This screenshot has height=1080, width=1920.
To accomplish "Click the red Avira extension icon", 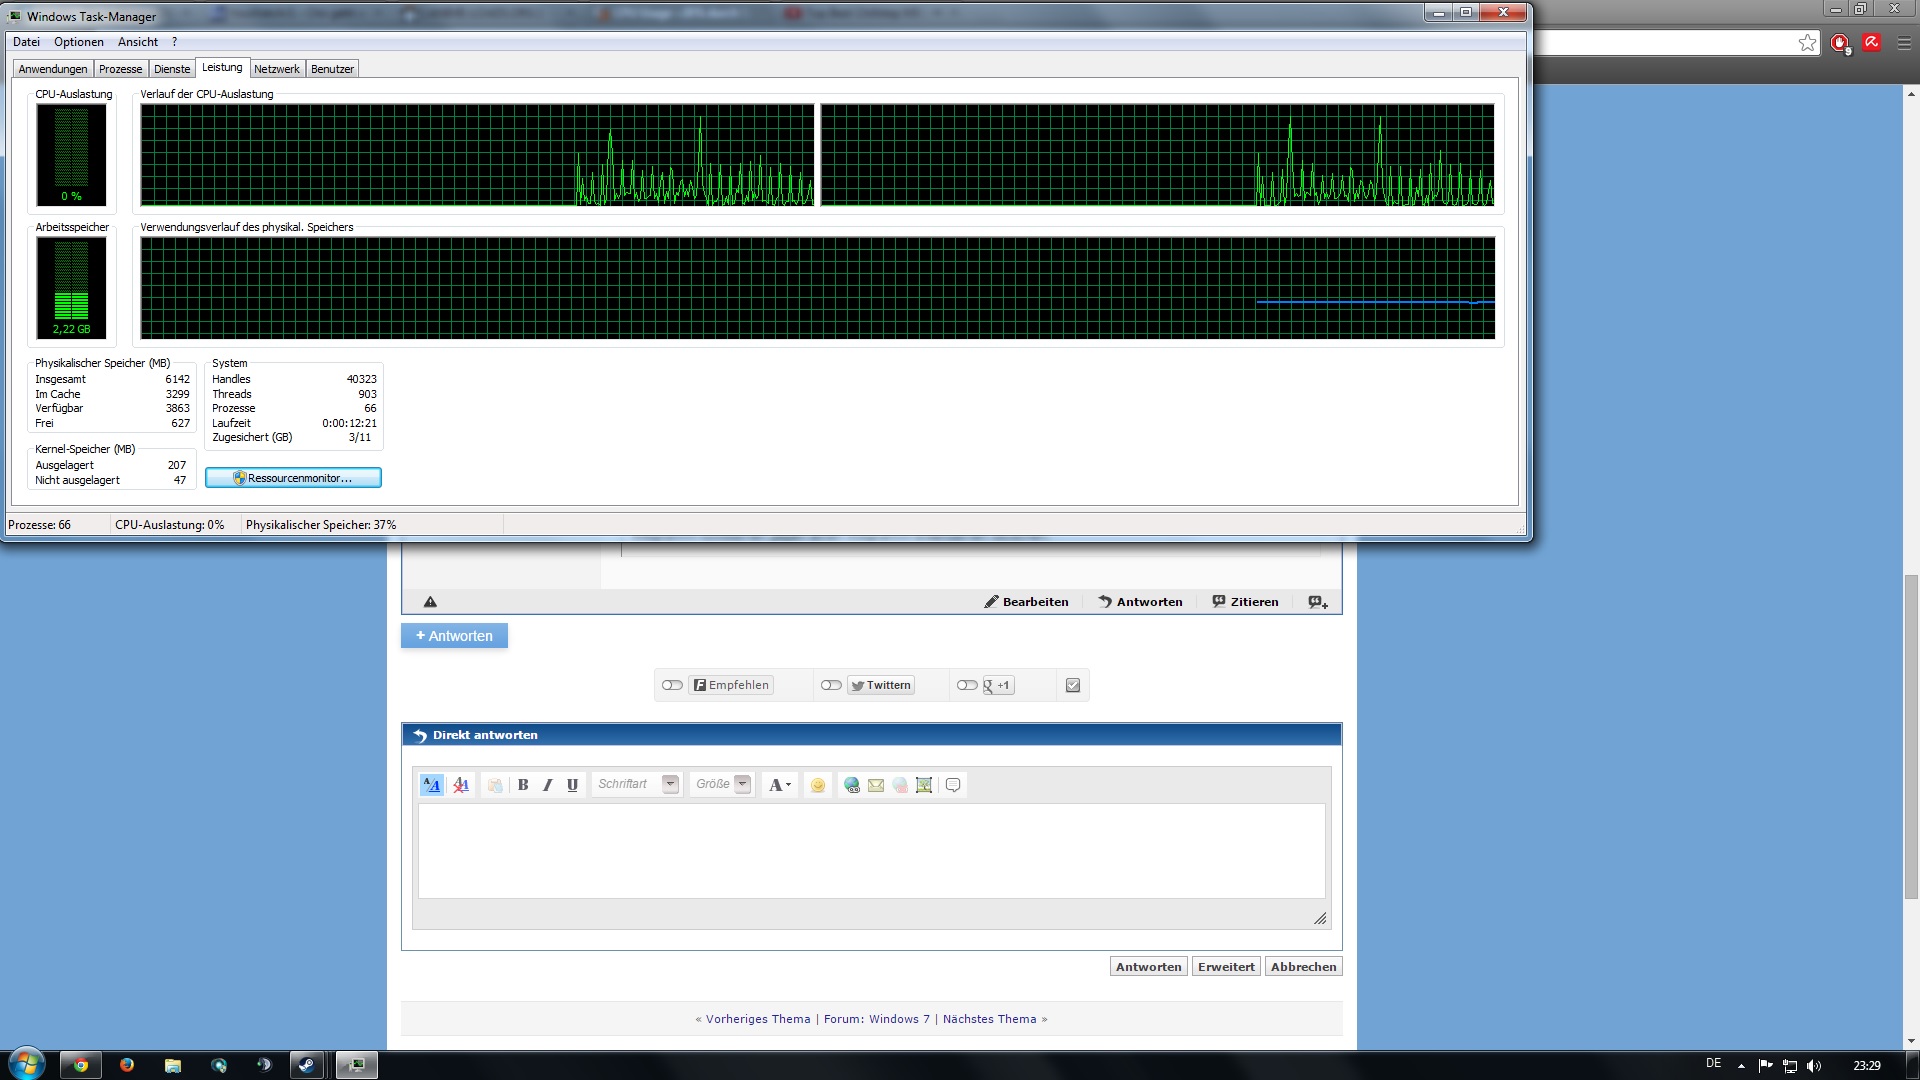I will point(1872,42).
